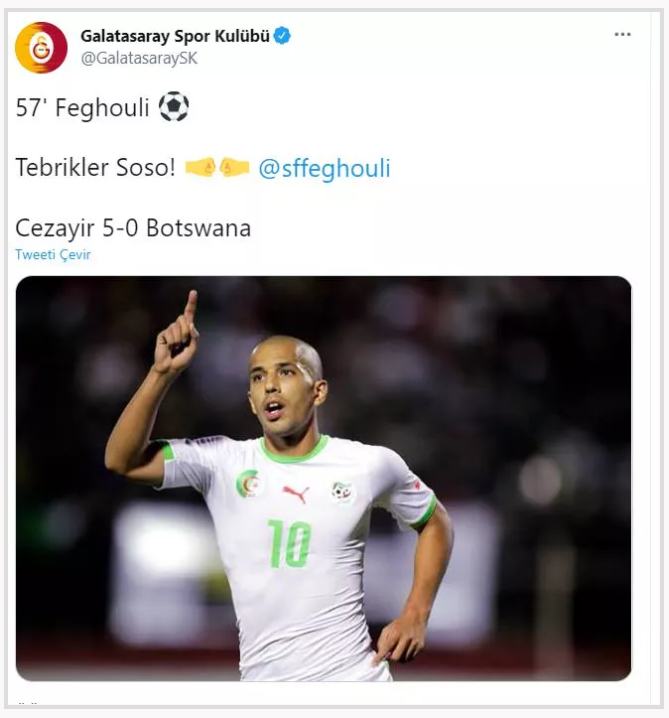Image resolution: width=669 pixels, height=718 pixels.
Task: Click the "Tebrikler Soso!" text
Action: click(95, 168)
